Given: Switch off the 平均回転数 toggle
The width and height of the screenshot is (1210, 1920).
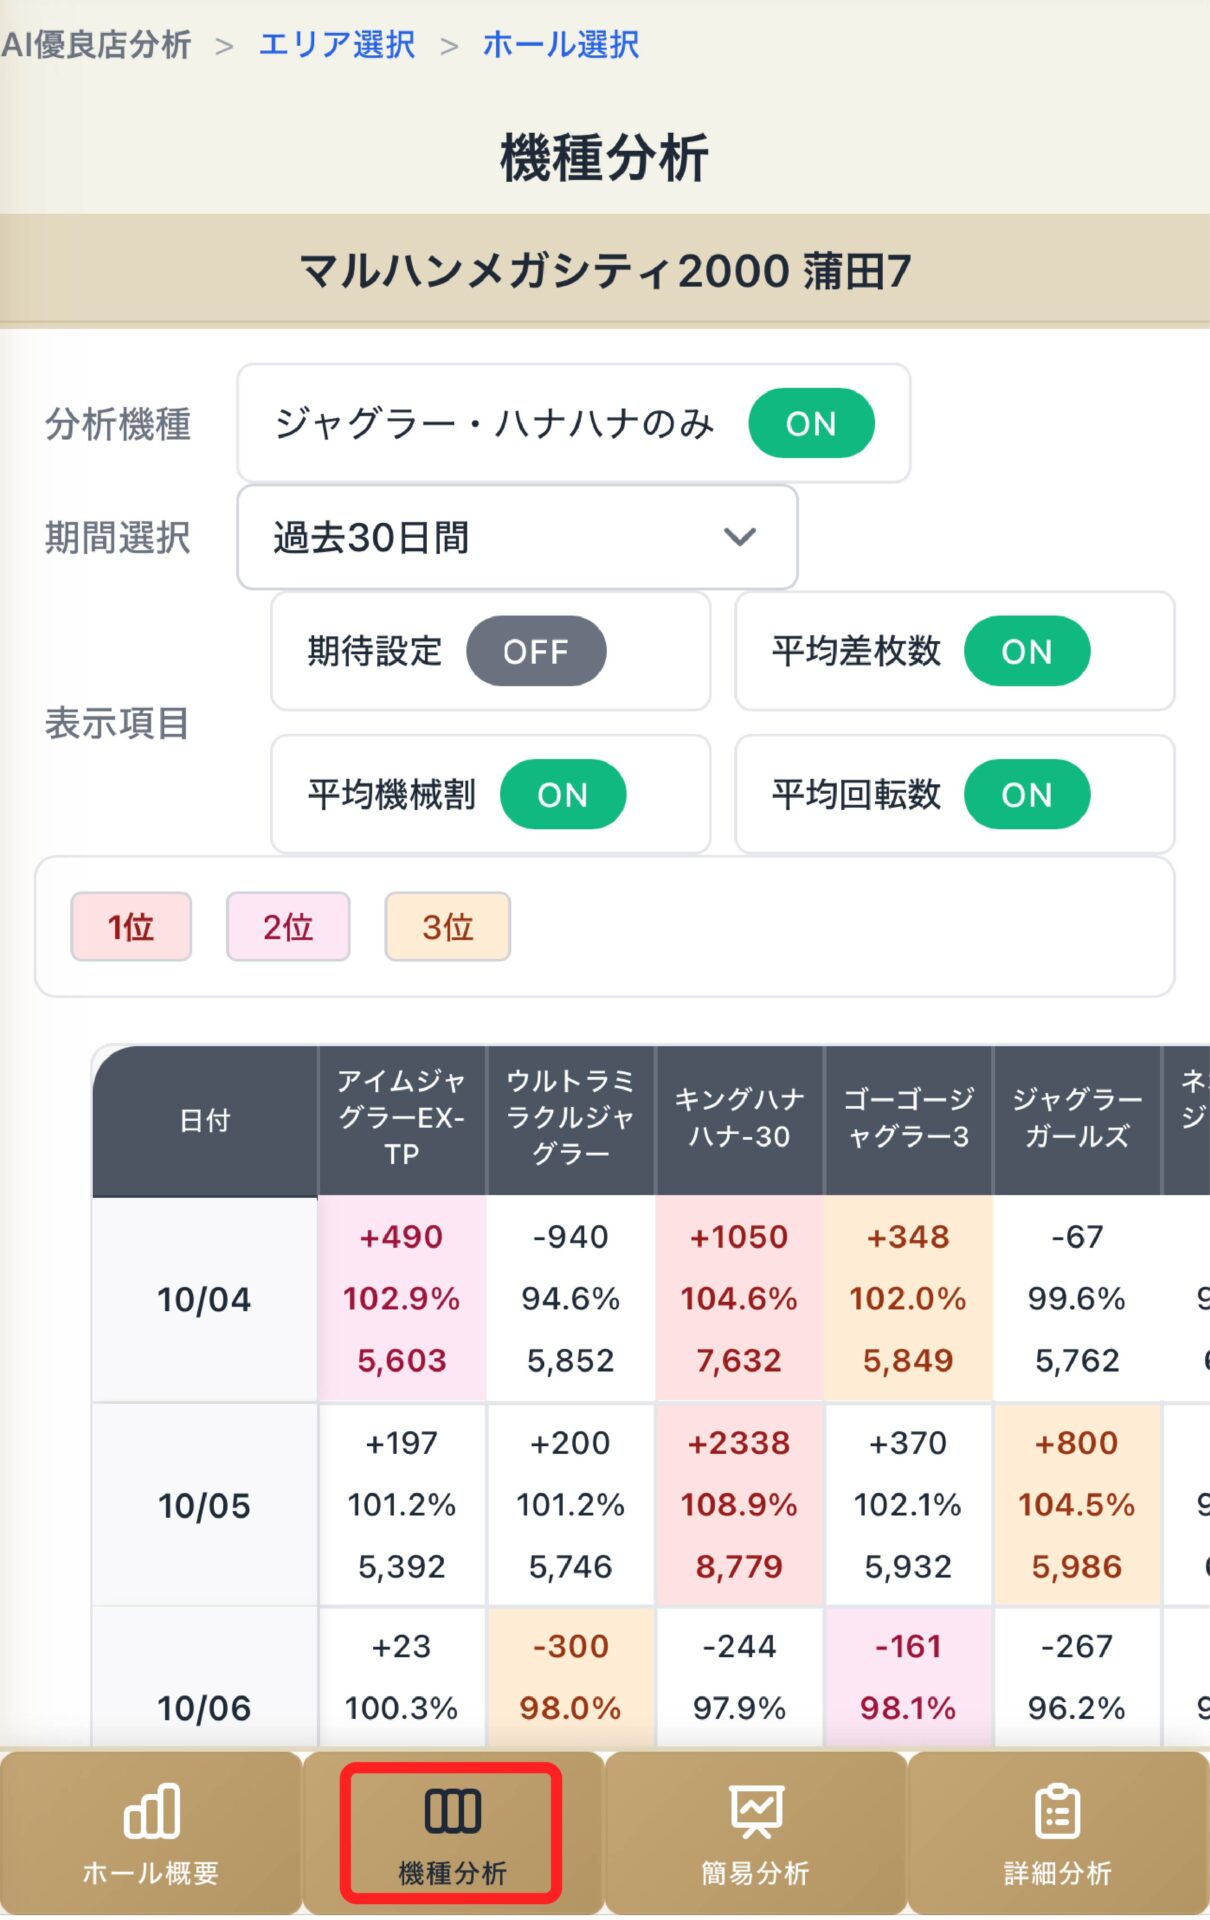Looking at the screenshot, I should (x=1026, y=795).
